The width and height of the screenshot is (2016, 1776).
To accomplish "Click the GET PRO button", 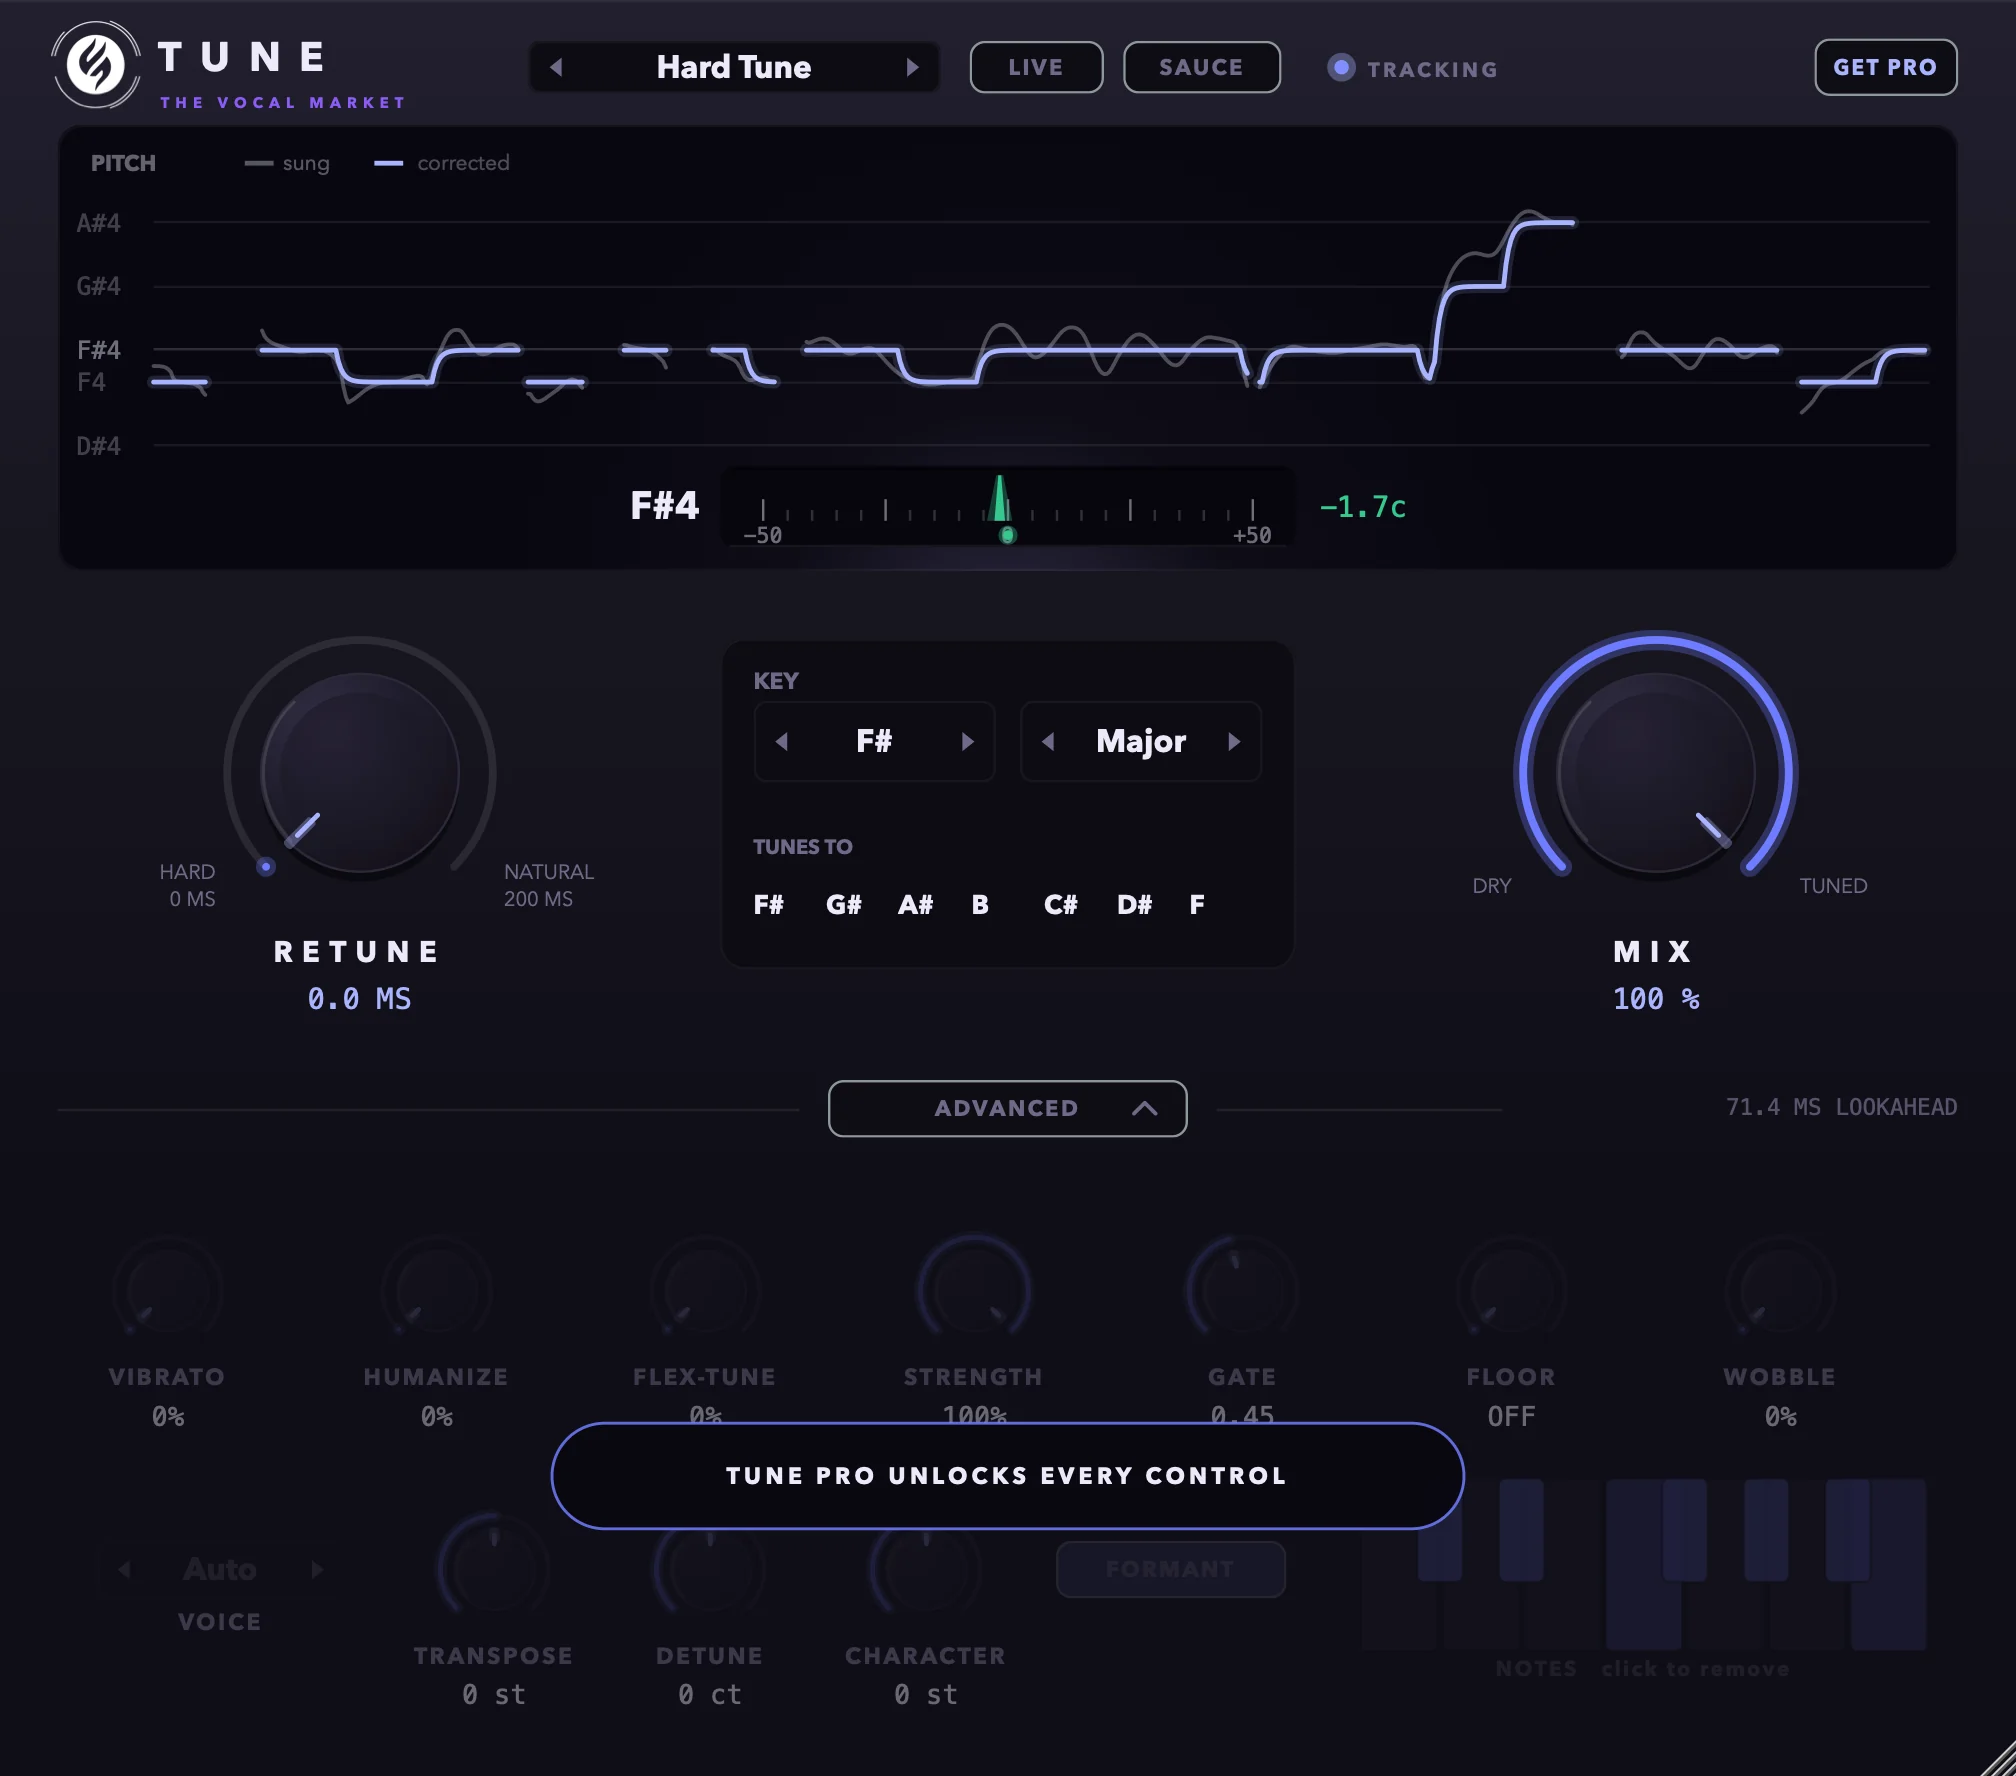I will [x=1885, y=67].
